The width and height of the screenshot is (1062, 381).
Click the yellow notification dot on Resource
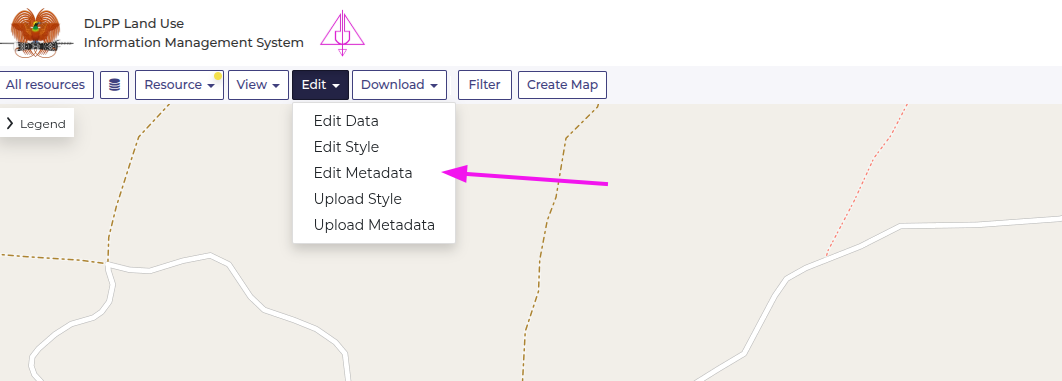point(218,76)
